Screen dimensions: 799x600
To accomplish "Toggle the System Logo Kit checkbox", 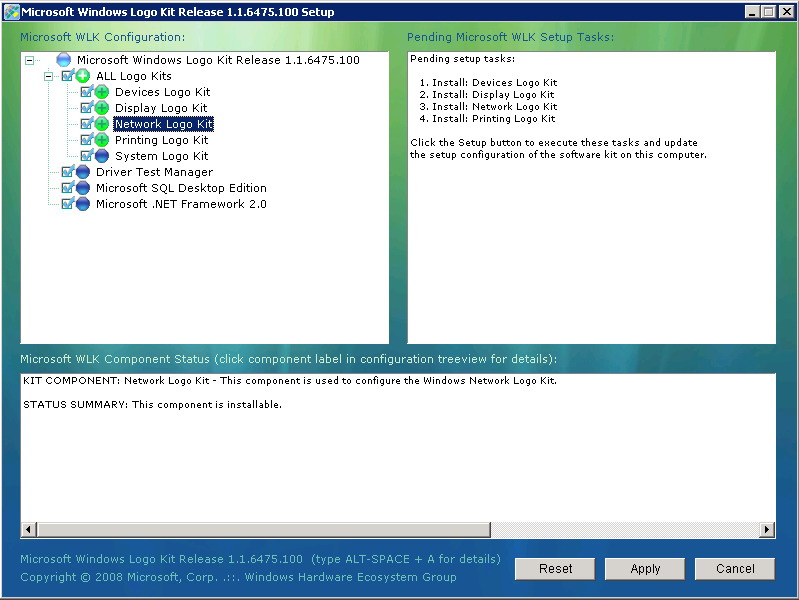I will [87, 155].
